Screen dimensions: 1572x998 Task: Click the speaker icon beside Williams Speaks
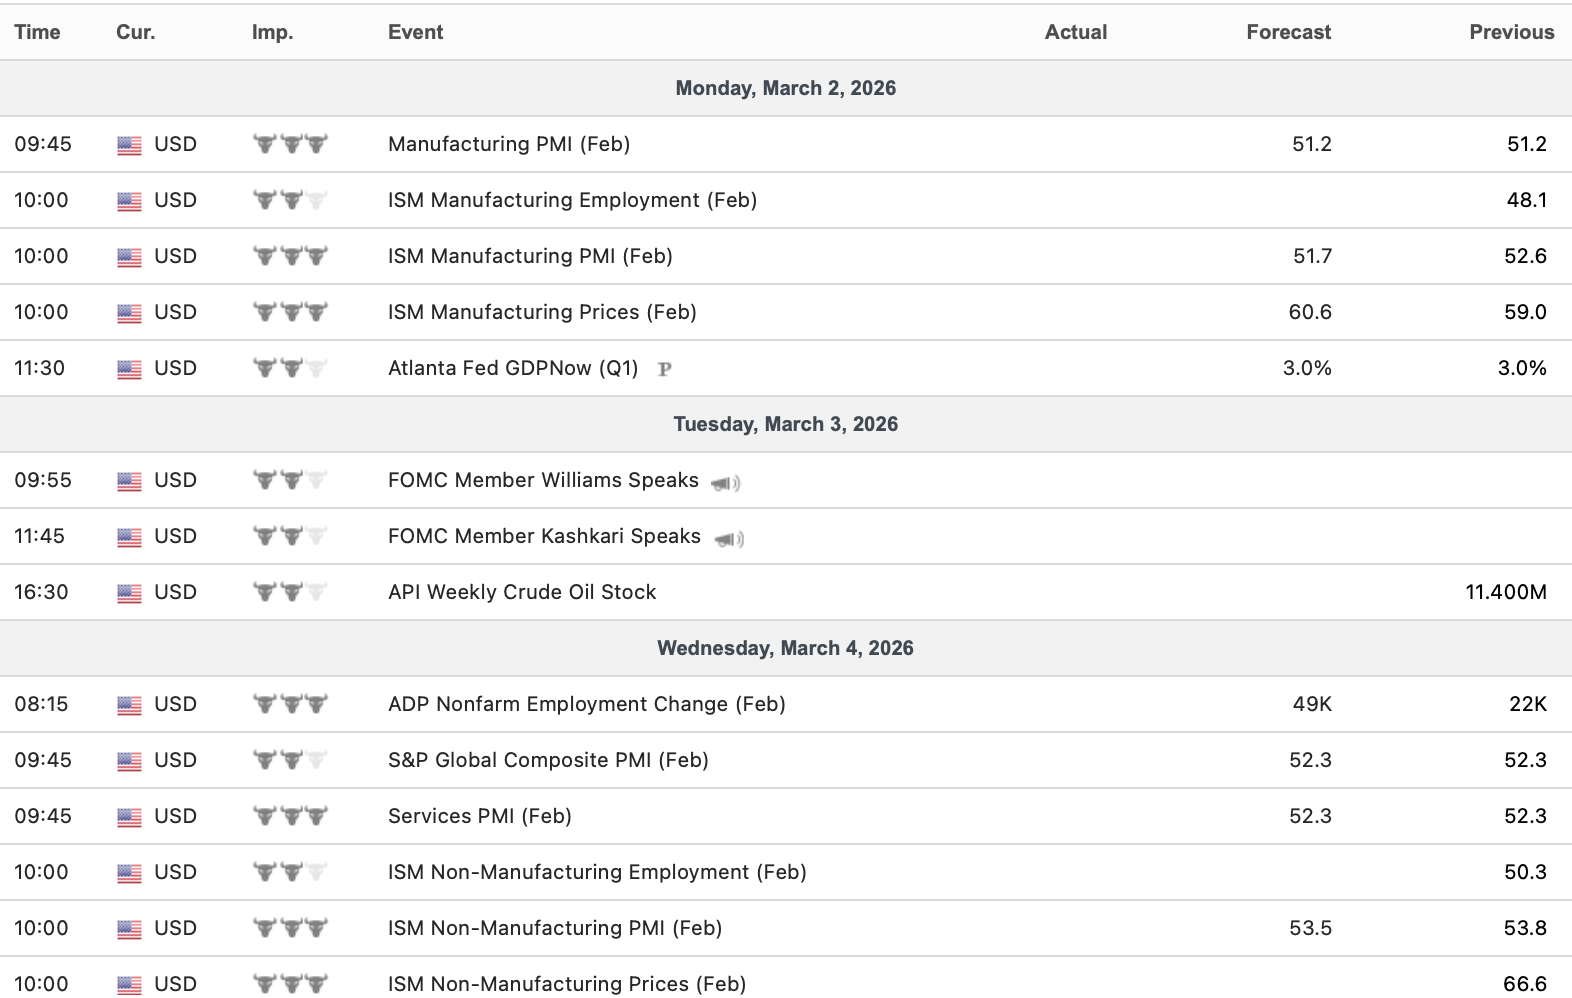(x=725, y=483)
